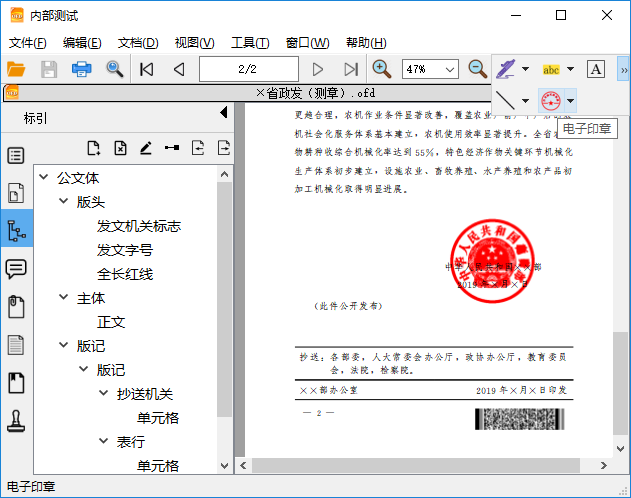631x498 pixels.
Task: Select 发文机关标志 in the tree
Action: (138, 226)
